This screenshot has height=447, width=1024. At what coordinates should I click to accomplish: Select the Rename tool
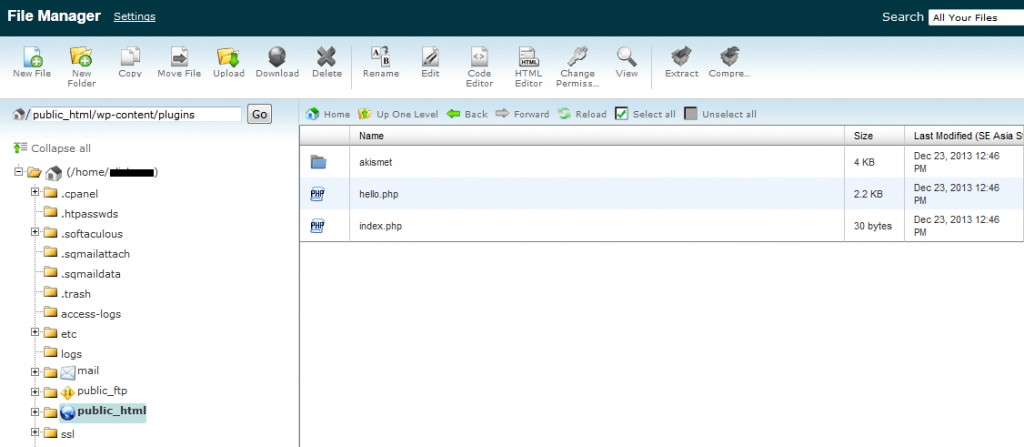coord(381,63)
